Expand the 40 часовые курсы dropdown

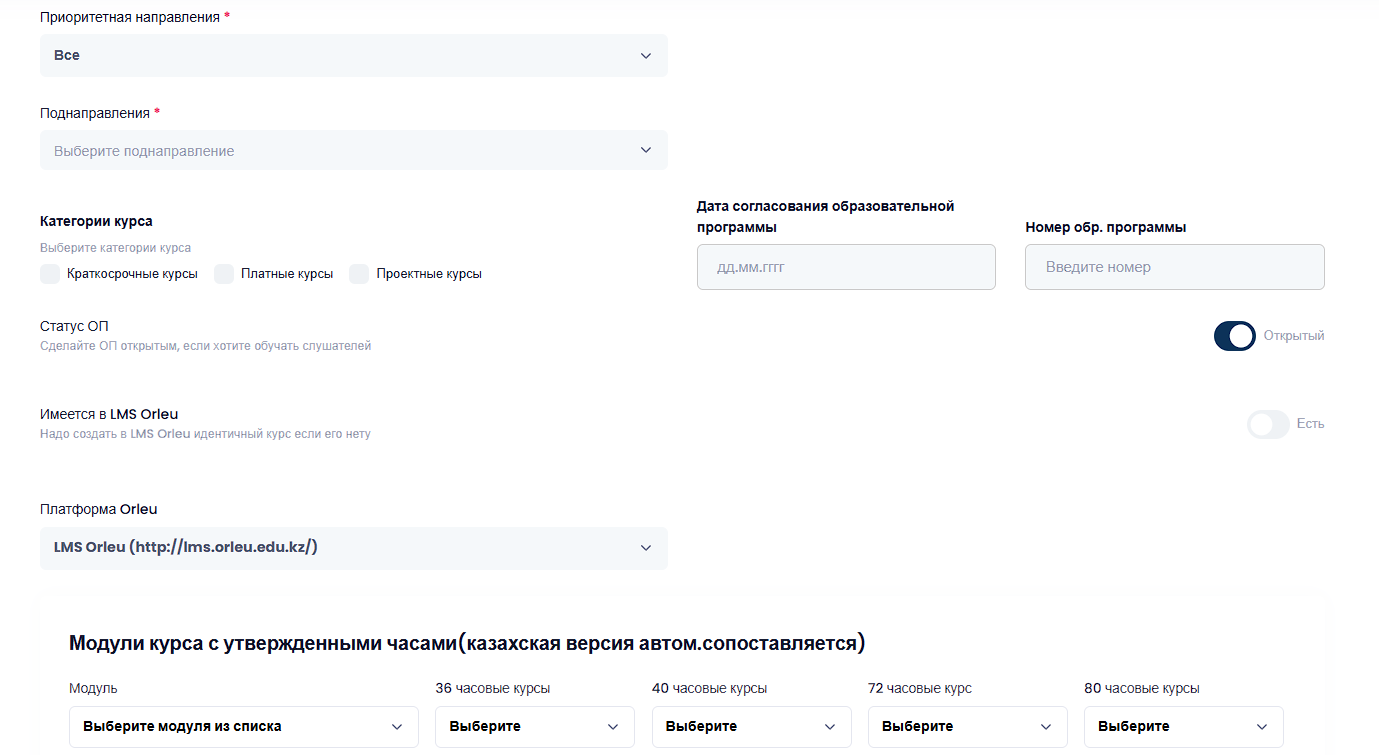[751, 727]
